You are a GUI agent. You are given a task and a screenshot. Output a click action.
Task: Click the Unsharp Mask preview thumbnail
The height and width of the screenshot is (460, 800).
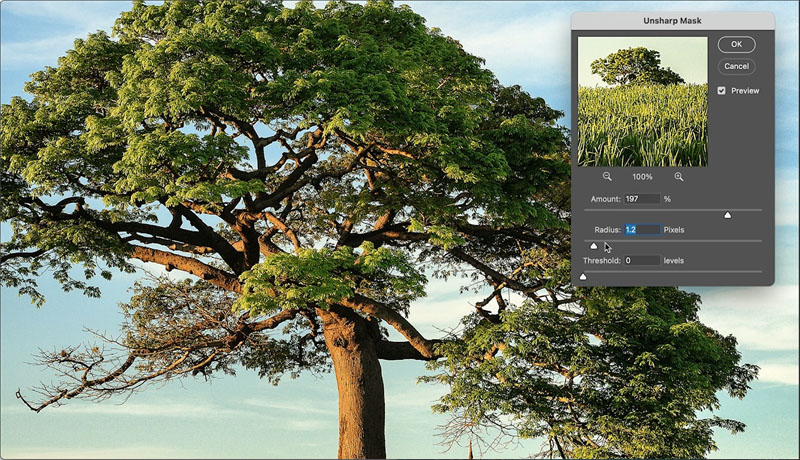642,101
